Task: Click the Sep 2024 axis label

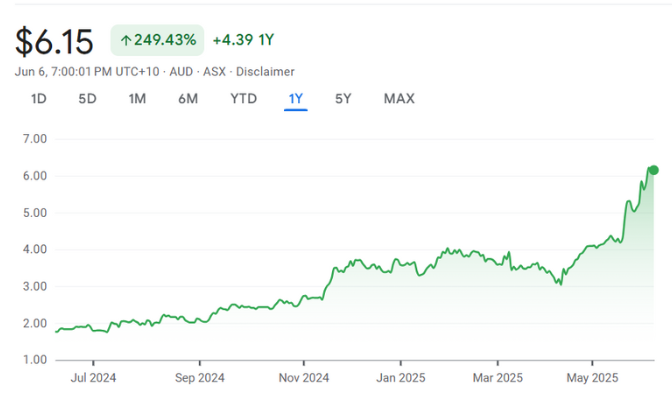Action: pyautogui.click(x=200, y=378)
